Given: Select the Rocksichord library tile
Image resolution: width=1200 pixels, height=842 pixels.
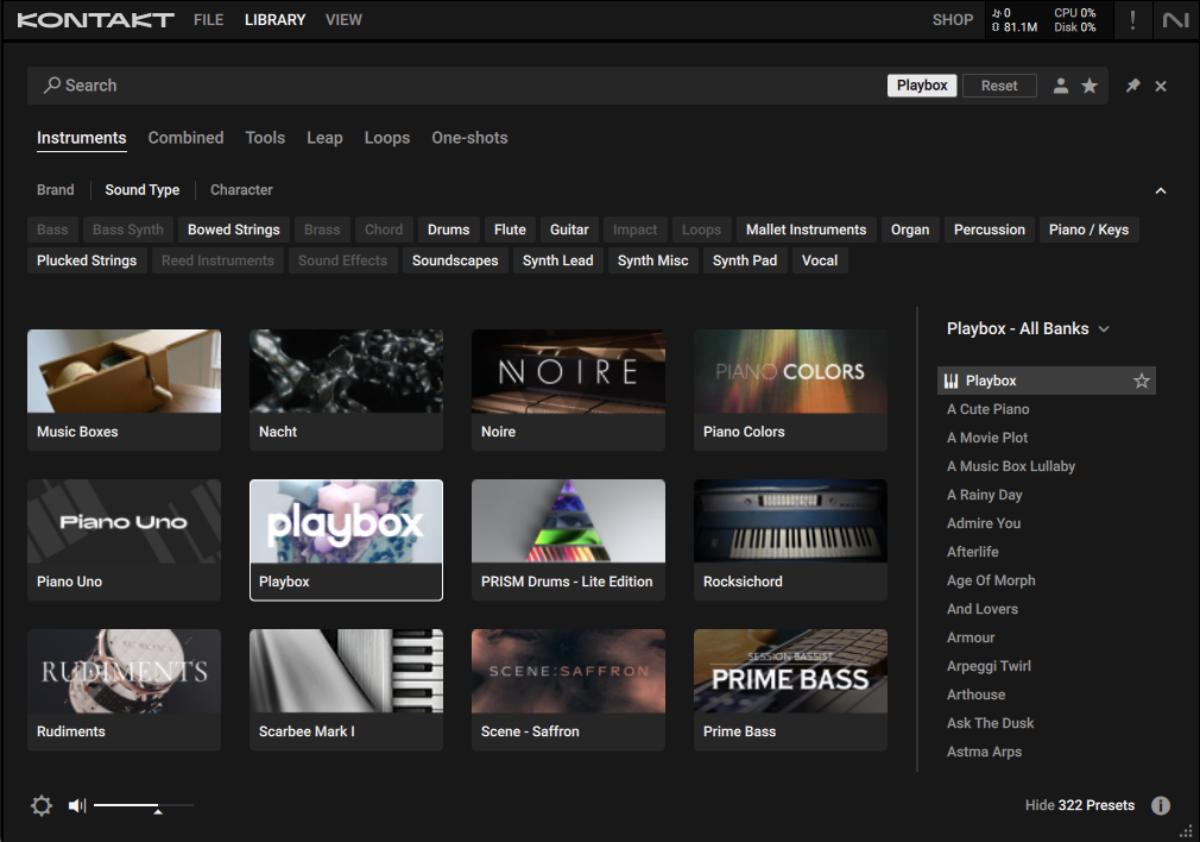Looking at the screenshot, I should click(x=790, y=540).
